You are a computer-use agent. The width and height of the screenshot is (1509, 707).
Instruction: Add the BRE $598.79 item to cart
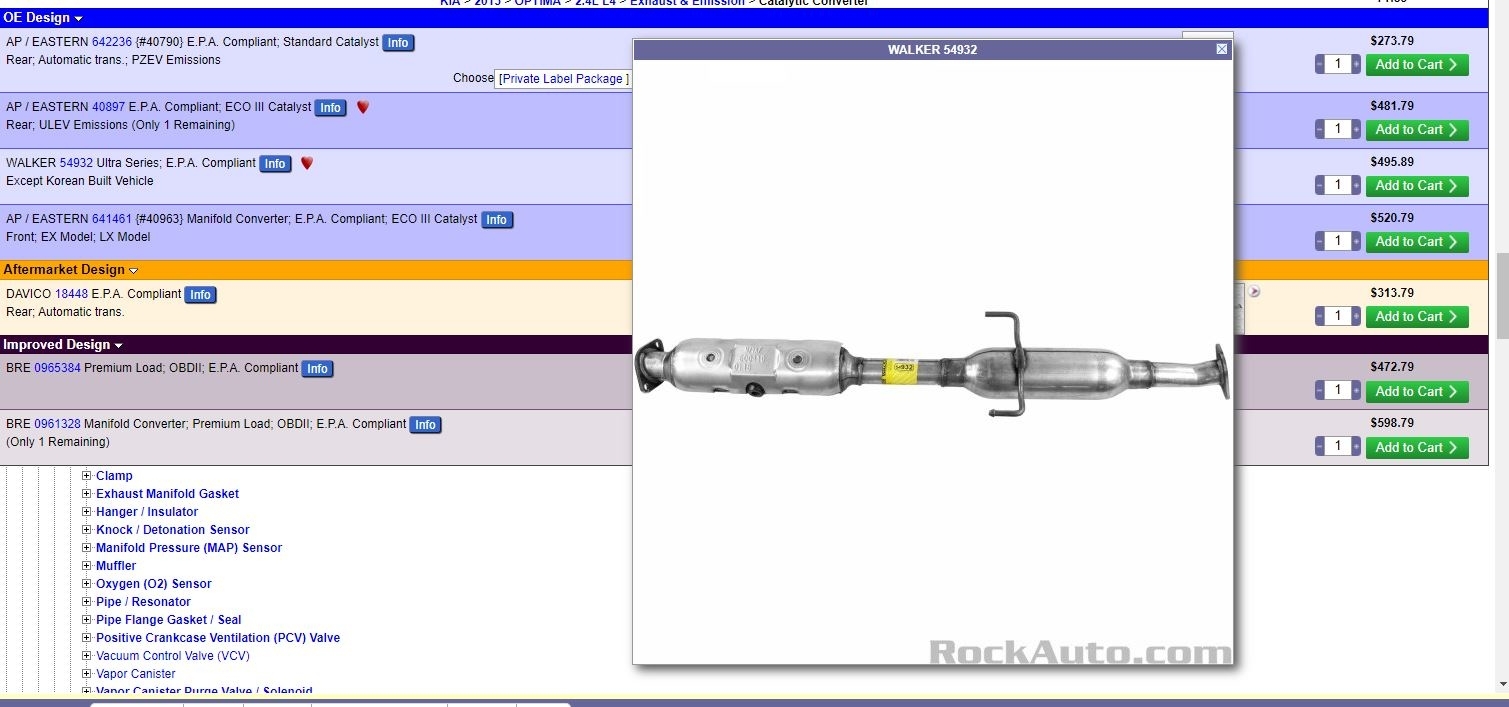click(1417, 447)
